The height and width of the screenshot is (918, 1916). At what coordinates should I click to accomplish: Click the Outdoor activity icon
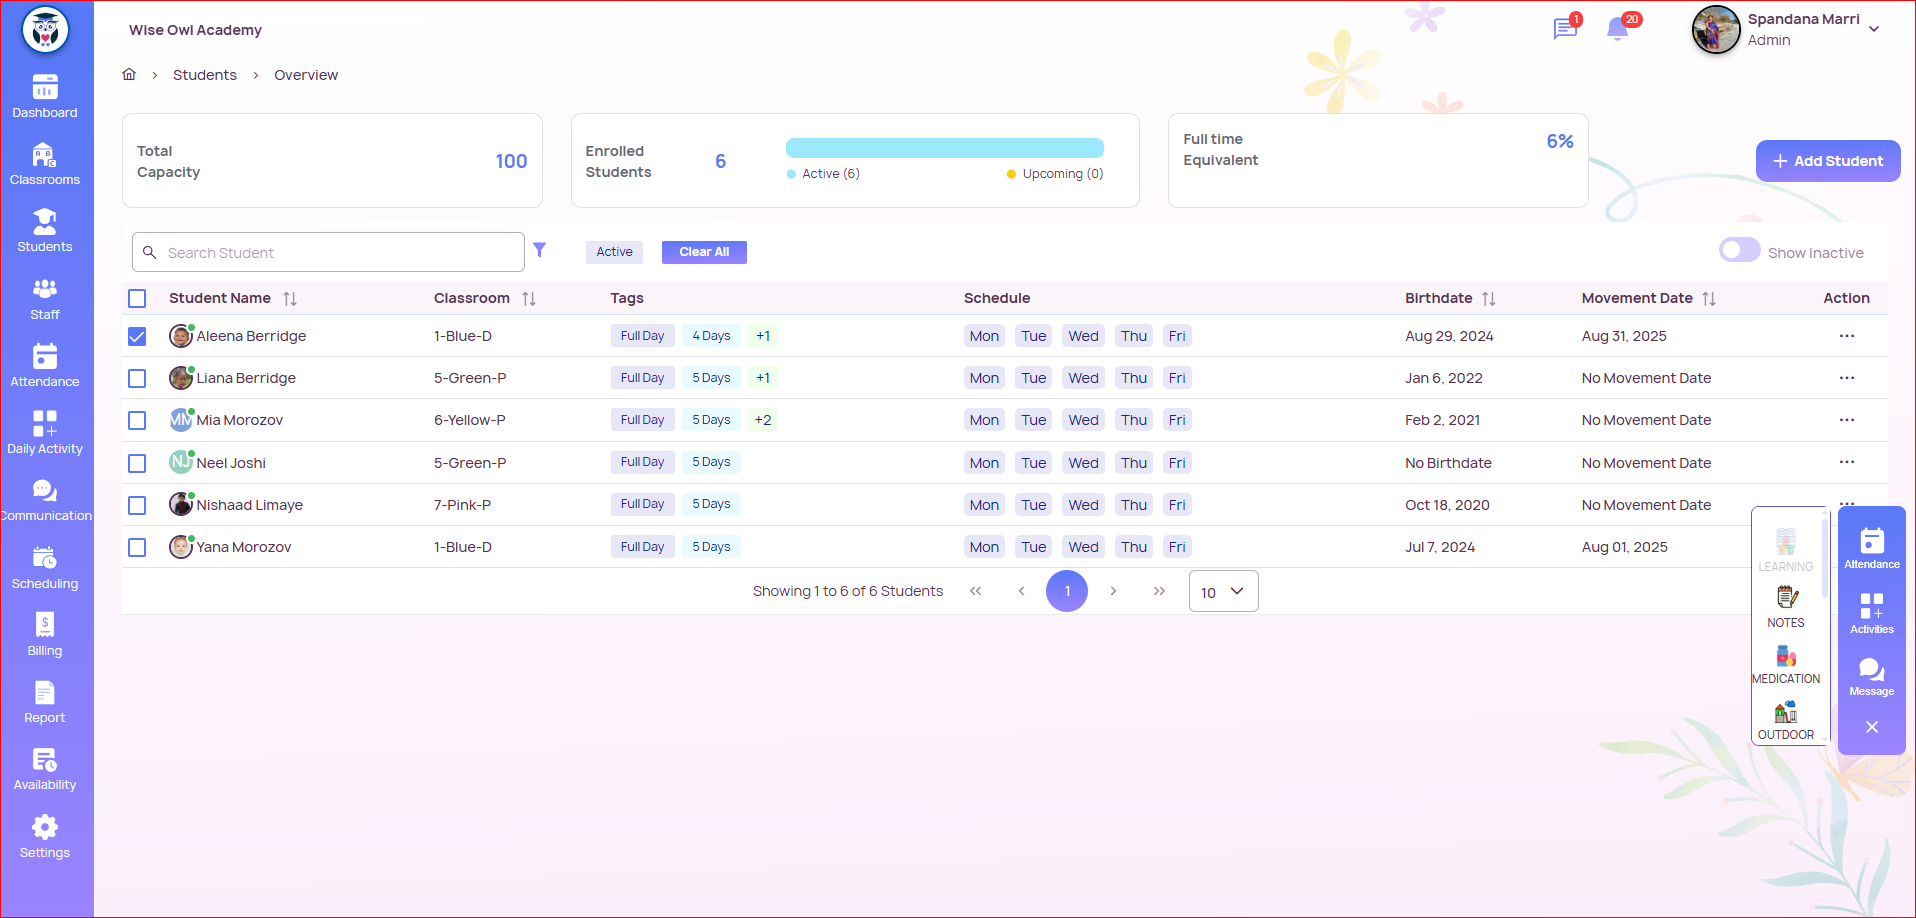(1786, 713)
